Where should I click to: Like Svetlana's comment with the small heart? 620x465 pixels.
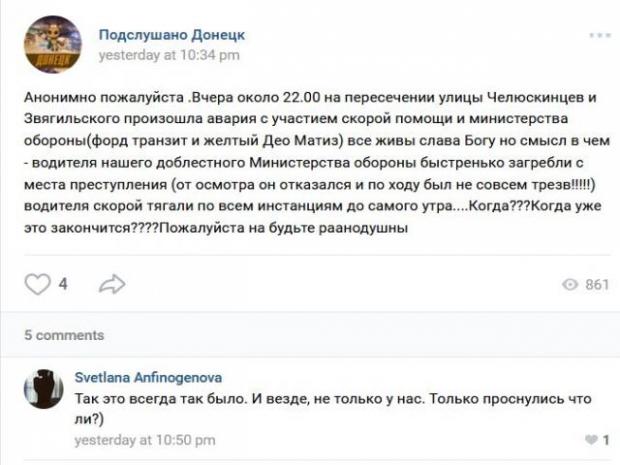pos(591,440)
